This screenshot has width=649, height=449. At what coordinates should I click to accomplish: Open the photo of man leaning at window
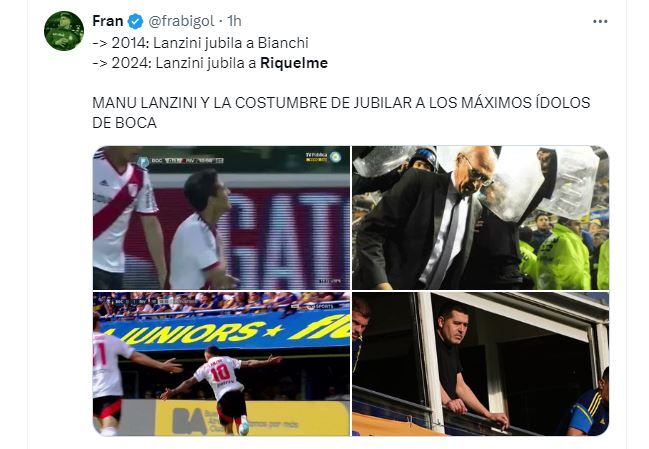coord(481,364)
